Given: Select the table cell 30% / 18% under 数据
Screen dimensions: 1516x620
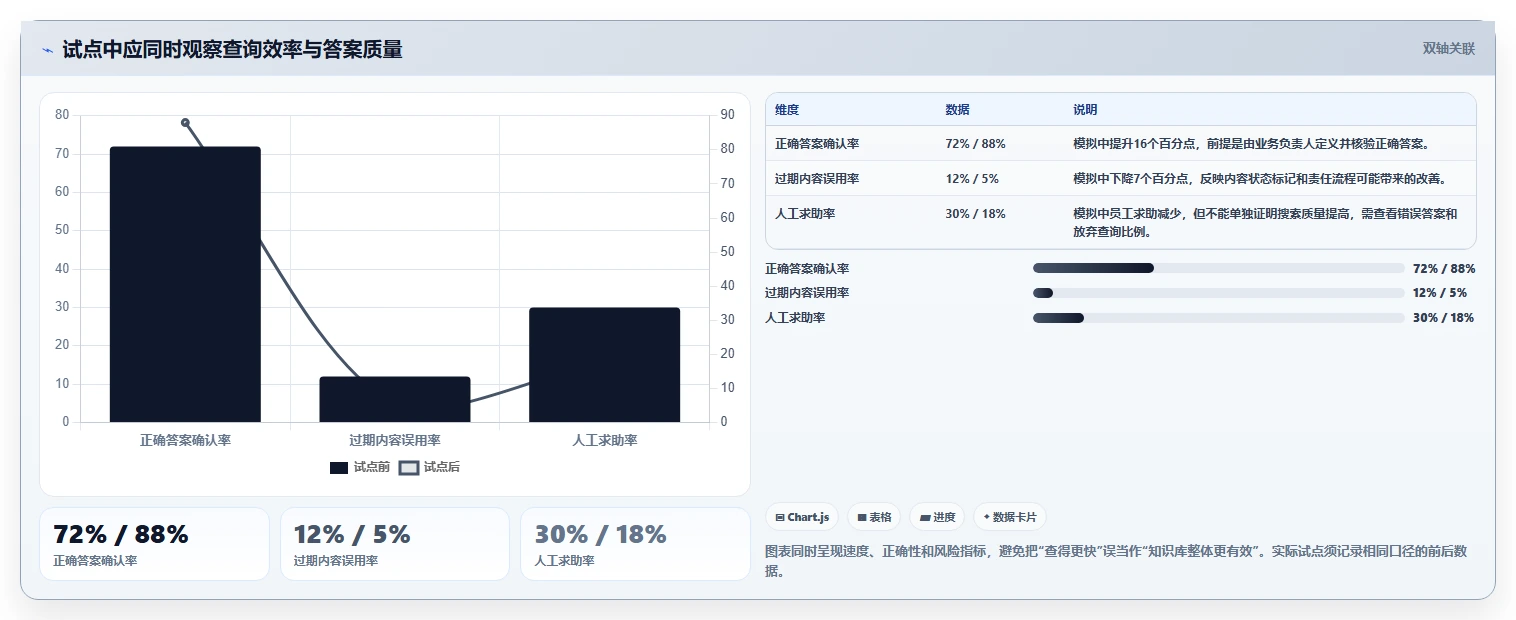Looking at the screenshot, I should pyautogui.click(x=975, y=214).
